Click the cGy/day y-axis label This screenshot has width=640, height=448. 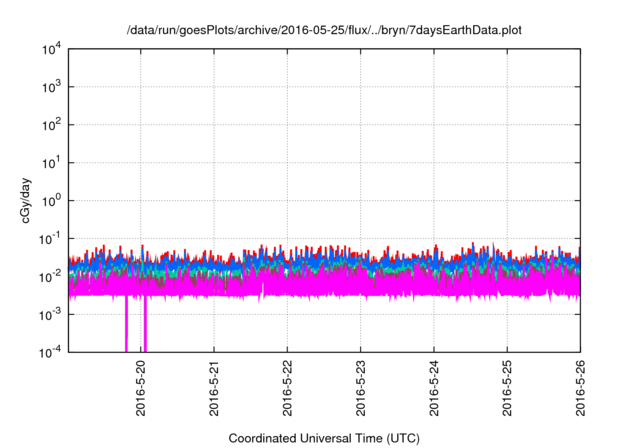click(25, 200)
